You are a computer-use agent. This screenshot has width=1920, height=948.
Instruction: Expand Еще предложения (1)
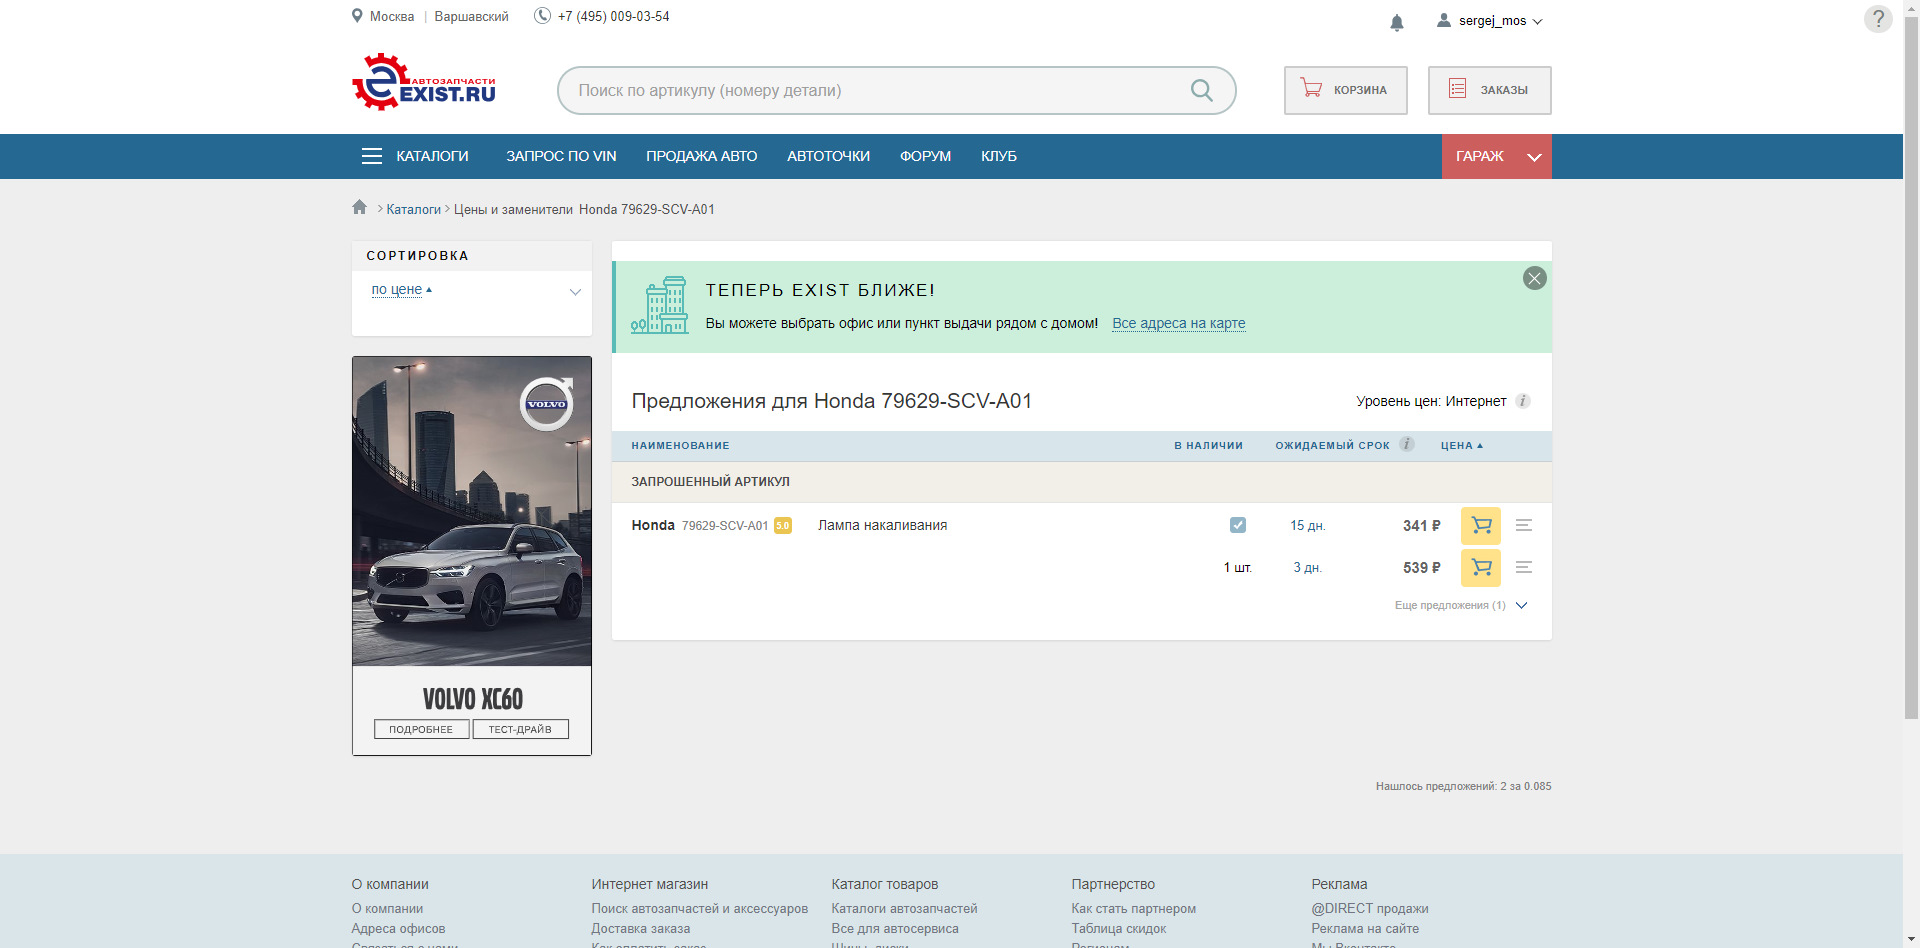(x=1461, y=605)
